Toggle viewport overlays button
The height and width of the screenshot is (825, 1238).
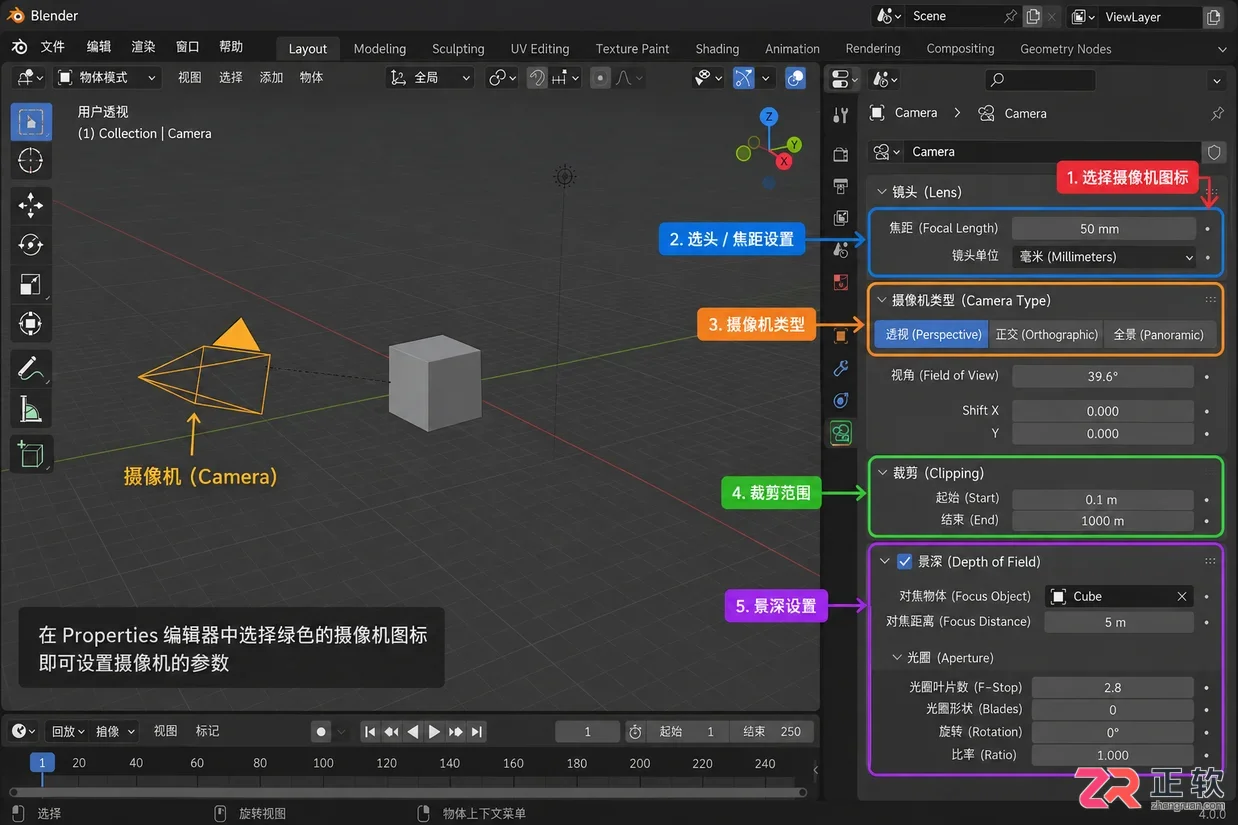tap(796, 78)
